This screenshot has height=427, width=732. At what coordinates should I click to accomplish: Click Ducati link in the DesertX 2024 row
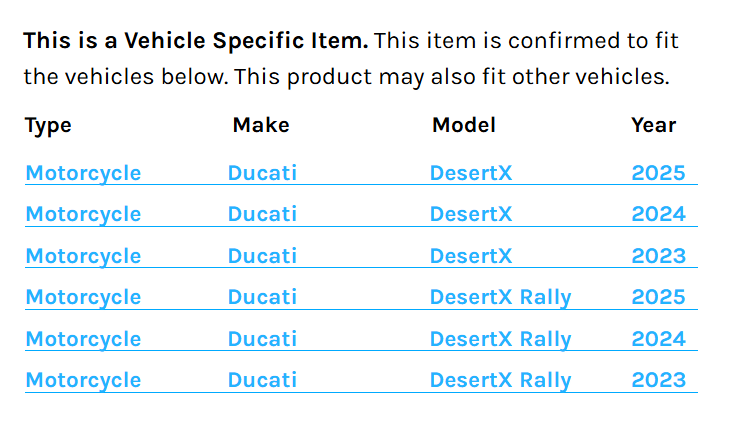(x=262, y=214)
